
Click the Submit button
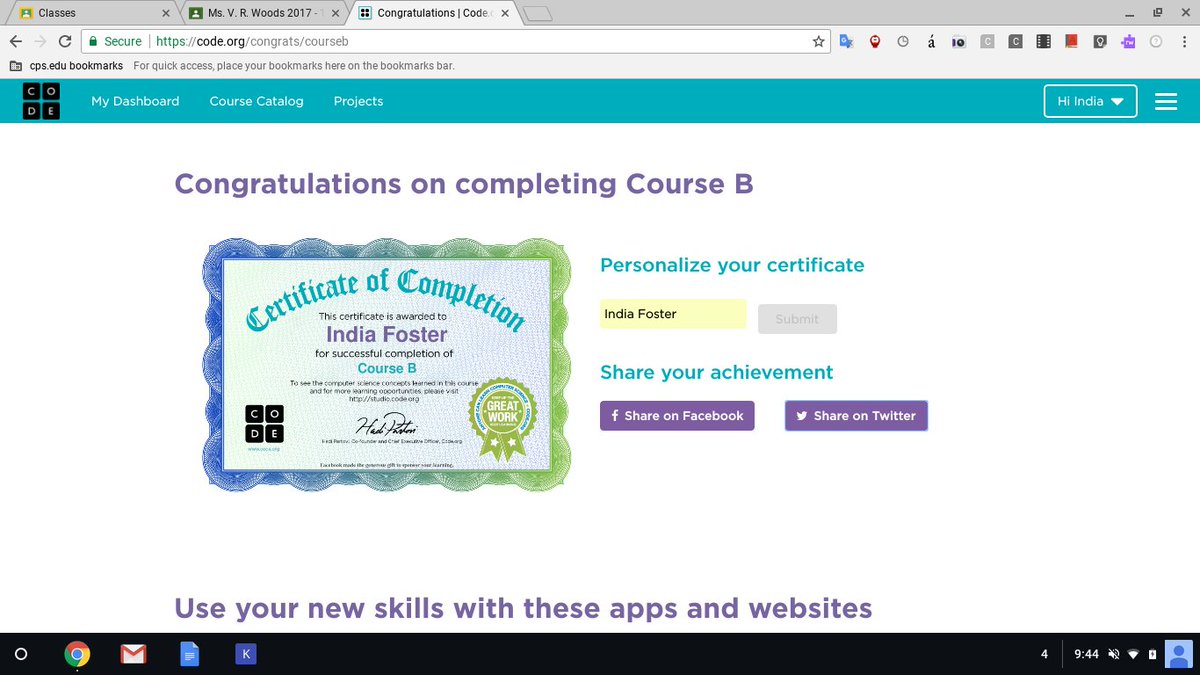coord(797,319)
